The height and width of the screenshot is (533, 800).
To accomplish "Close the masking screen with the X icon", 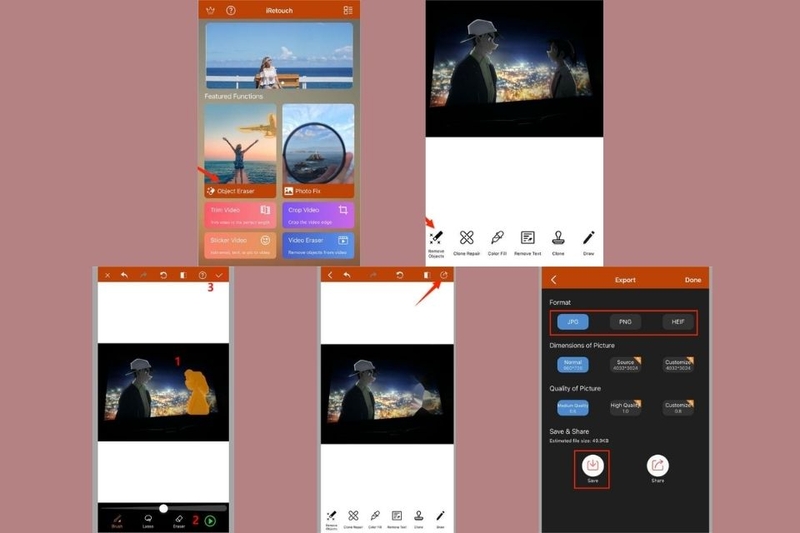I will 107,275.
